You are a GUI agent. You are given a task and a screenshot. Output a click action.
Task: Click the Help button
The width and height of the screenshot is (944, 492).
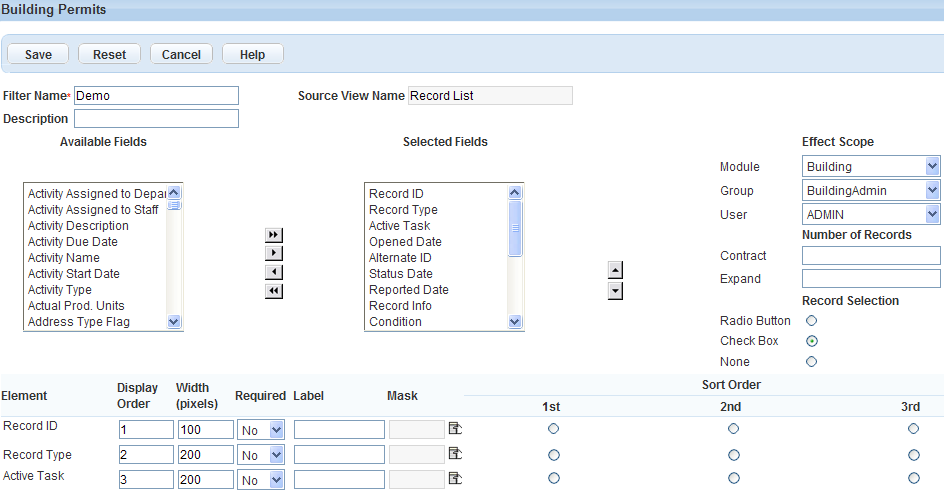[x=252, y=54]
